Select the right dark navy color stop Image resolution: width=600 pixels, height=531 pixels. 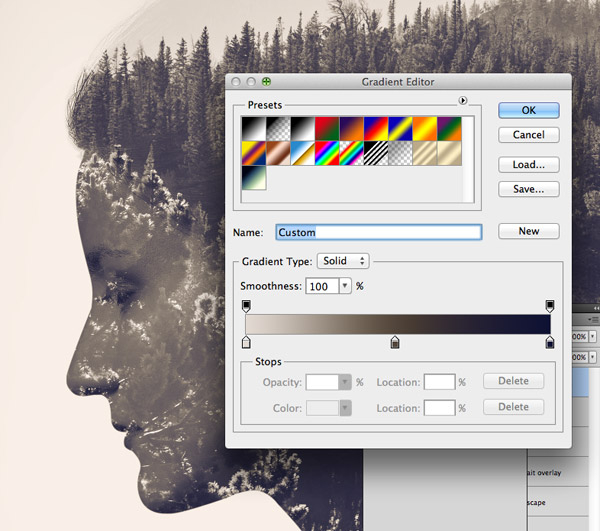[x=549, y=343]
